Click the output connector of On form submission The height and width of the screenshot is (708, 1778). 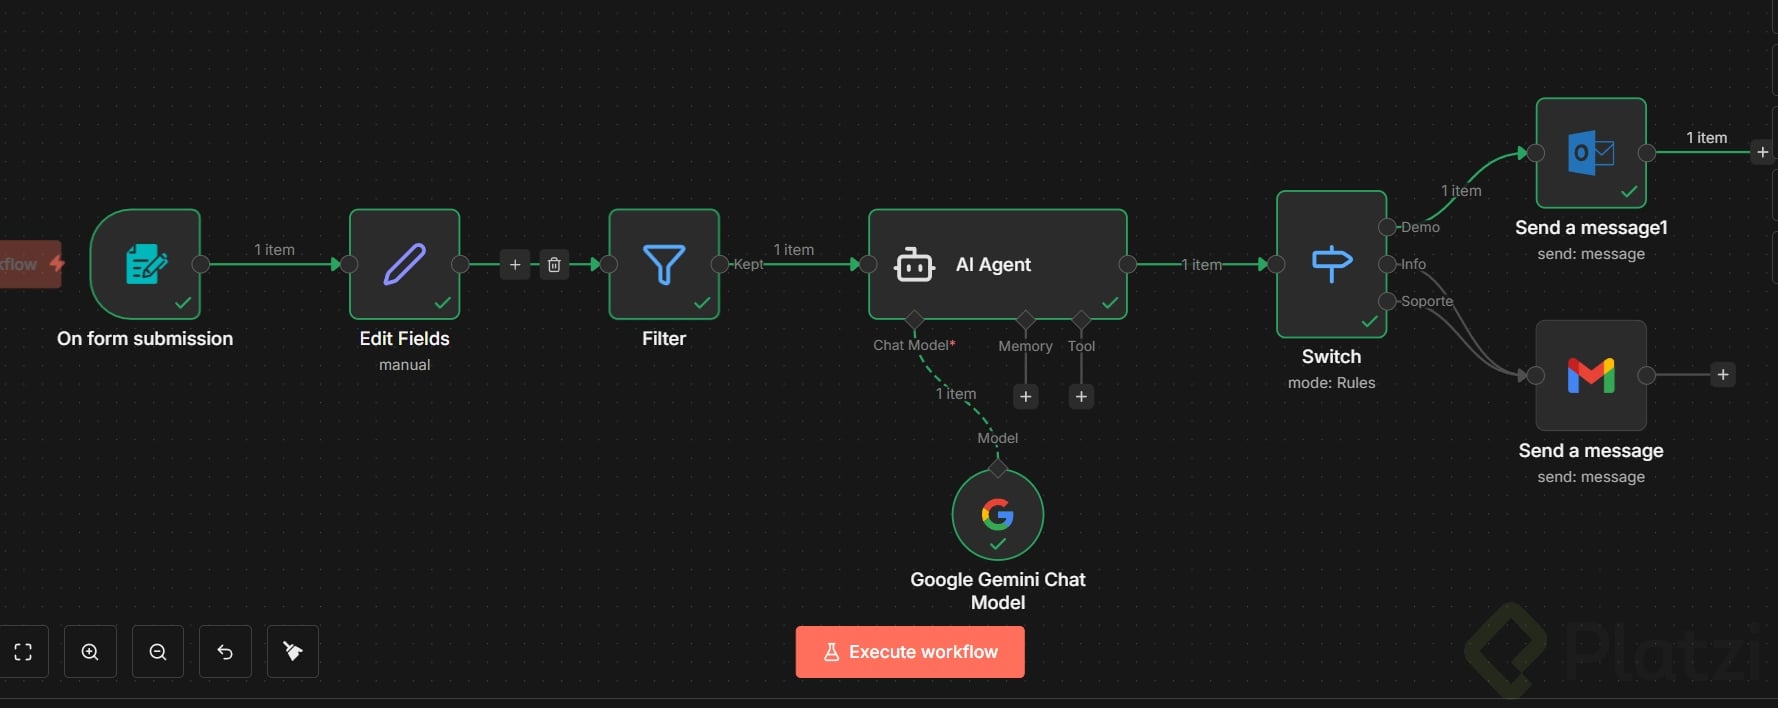coord(201,264)
